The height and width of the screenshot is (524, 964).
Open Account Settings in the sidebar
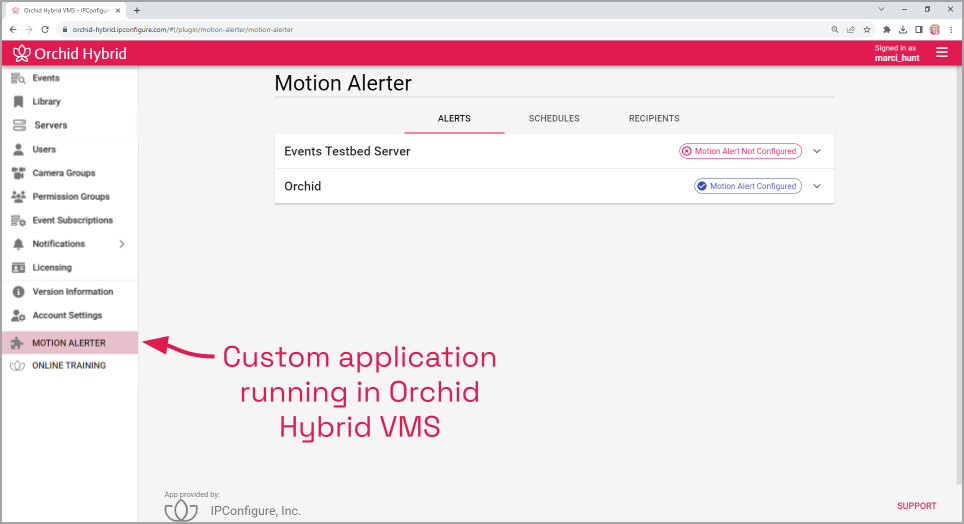69,316
